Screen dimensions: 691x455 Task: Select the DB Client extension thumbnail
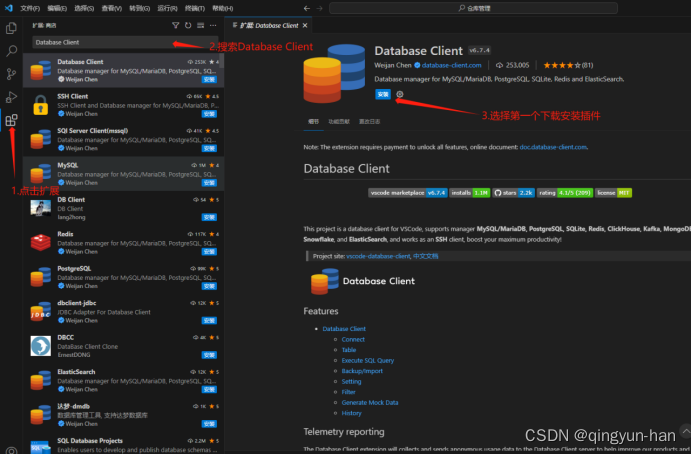pyautogui.click(x=41, y=208)
